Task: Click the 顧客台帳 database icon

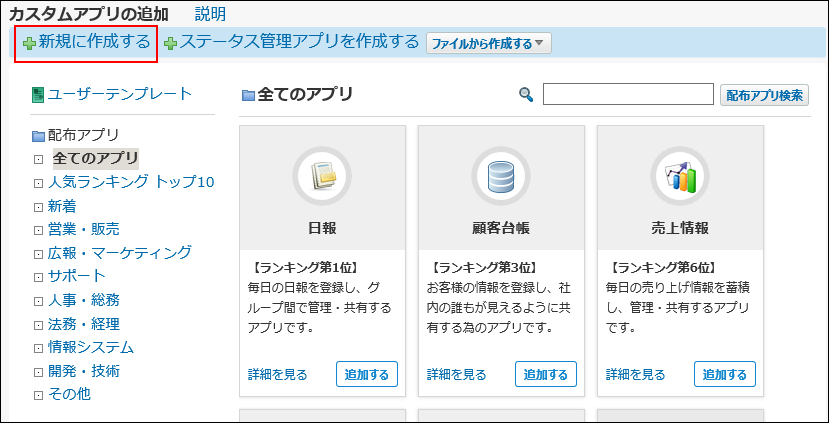Action: coord(501,176)
